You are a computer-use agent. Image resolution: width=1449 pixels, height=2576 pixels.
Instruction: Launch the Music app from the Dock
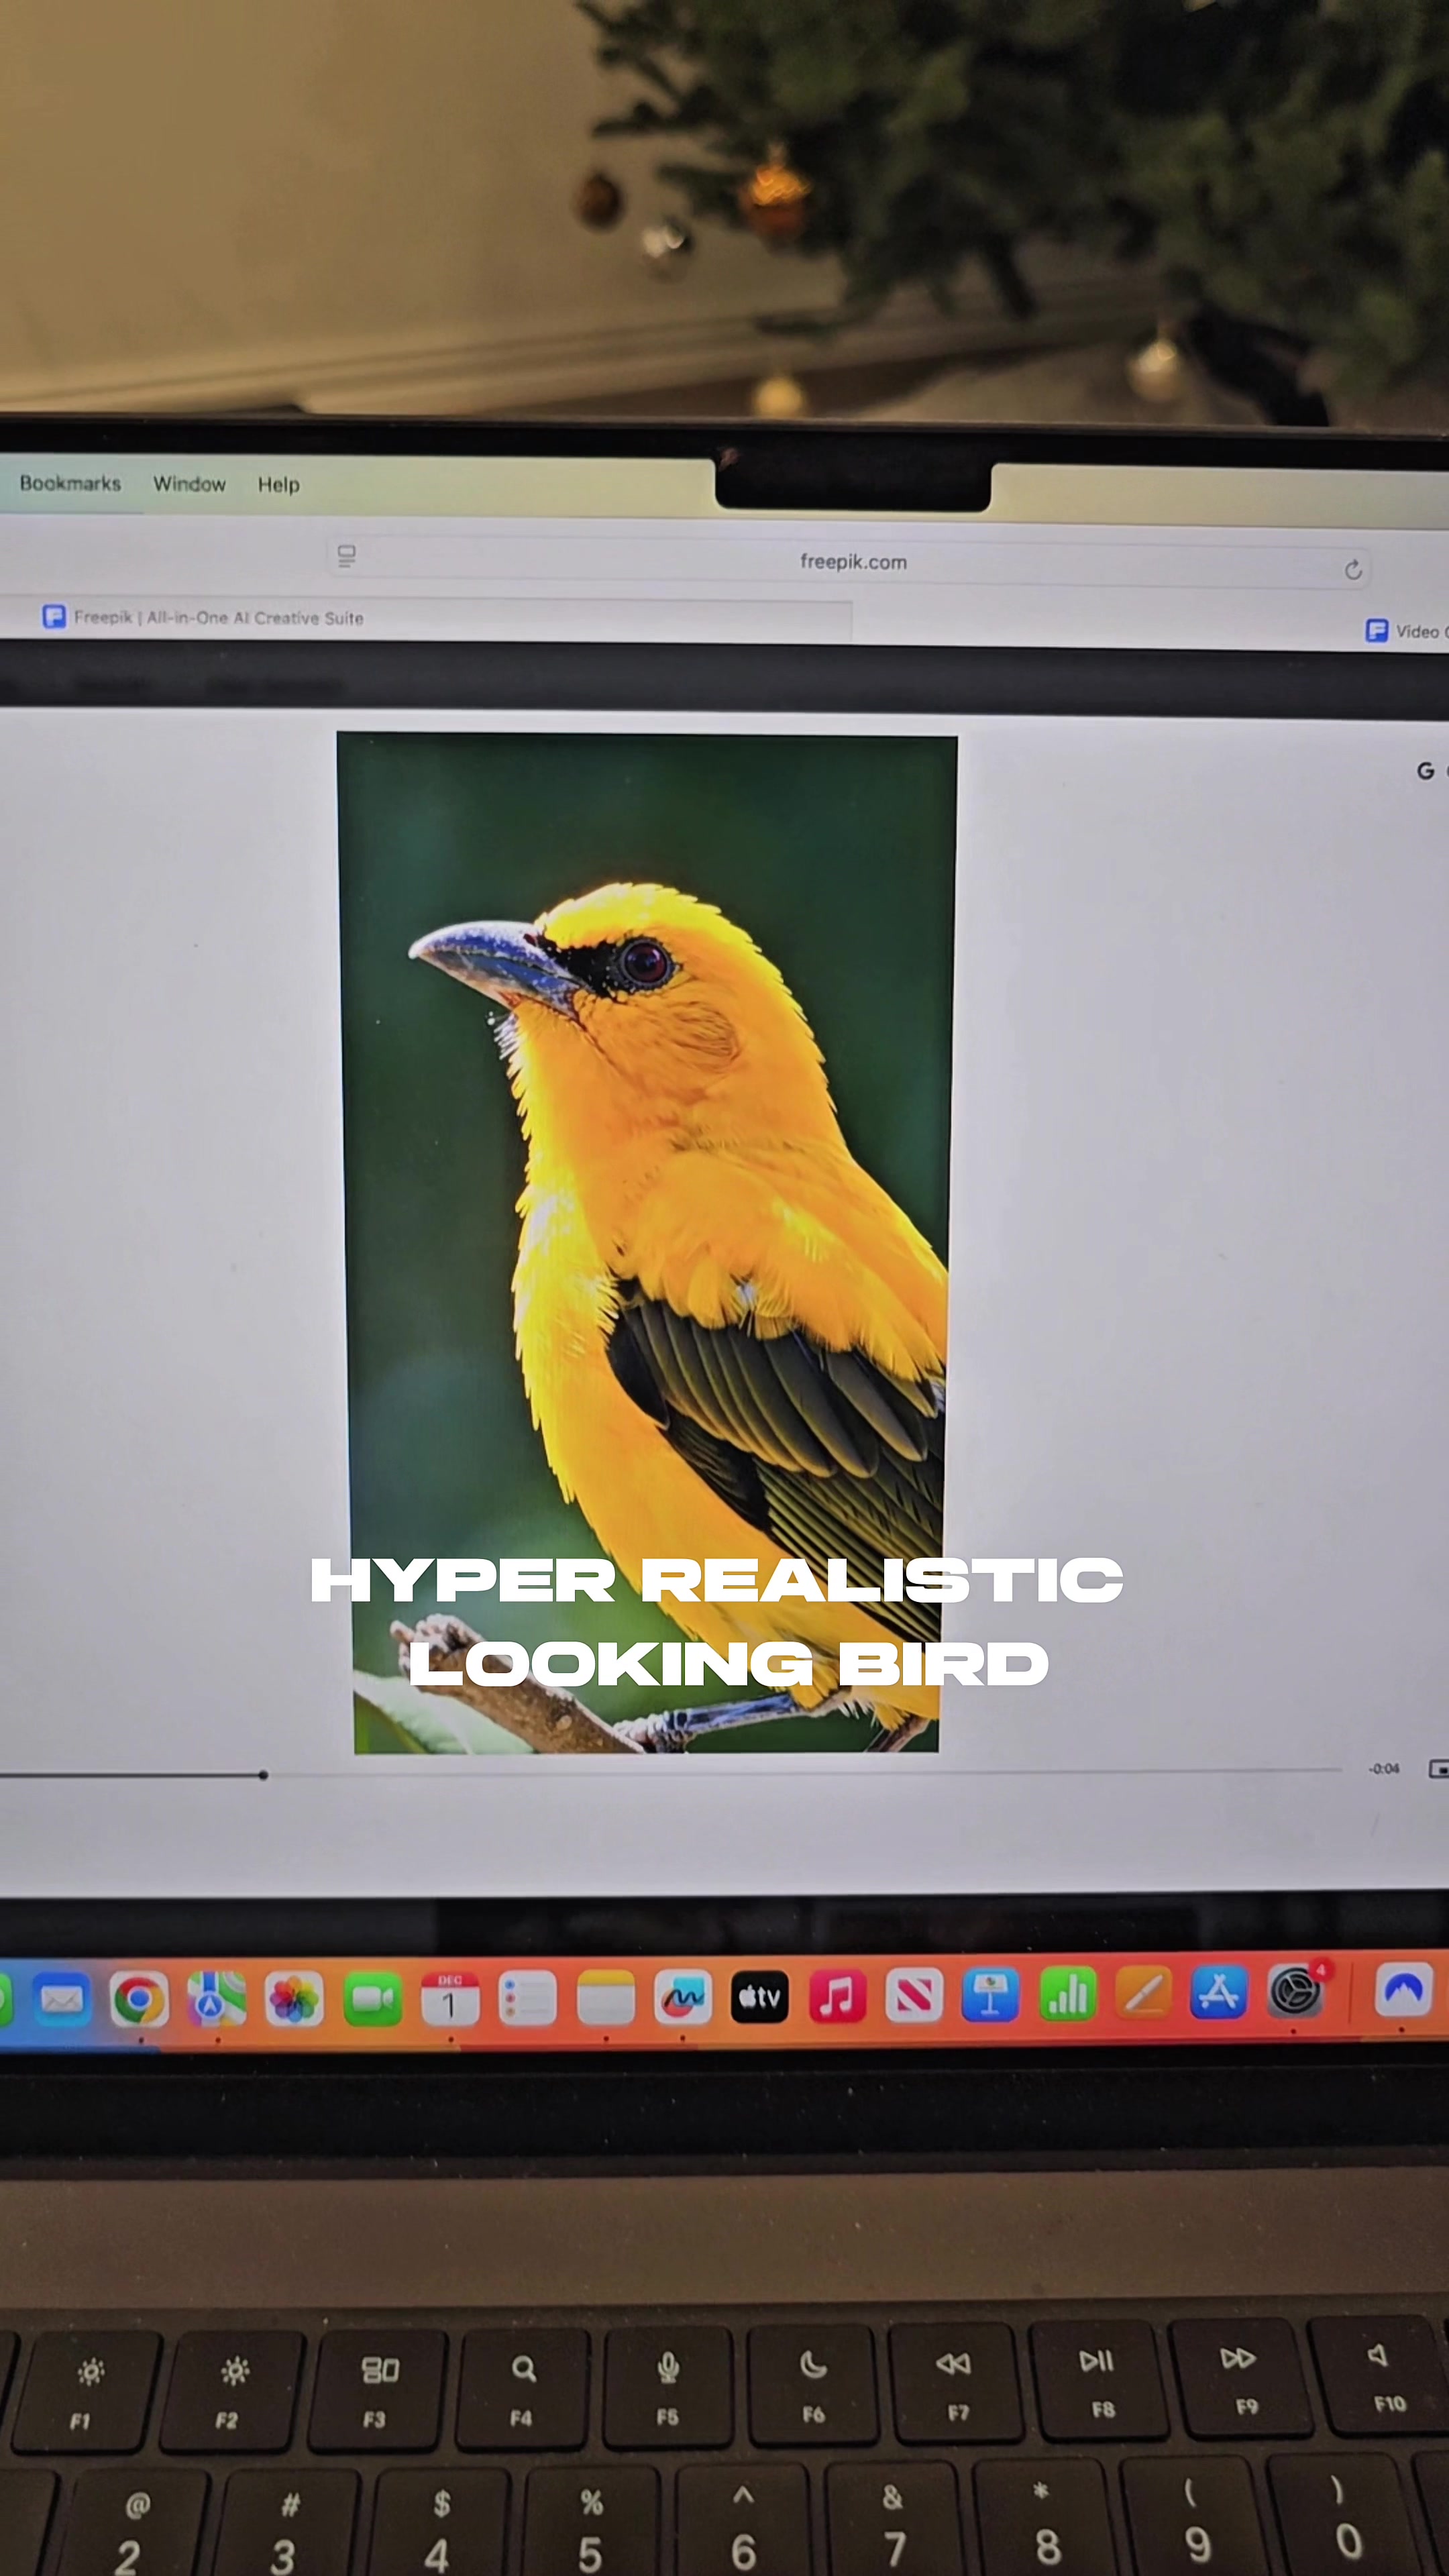(837, 1997)
